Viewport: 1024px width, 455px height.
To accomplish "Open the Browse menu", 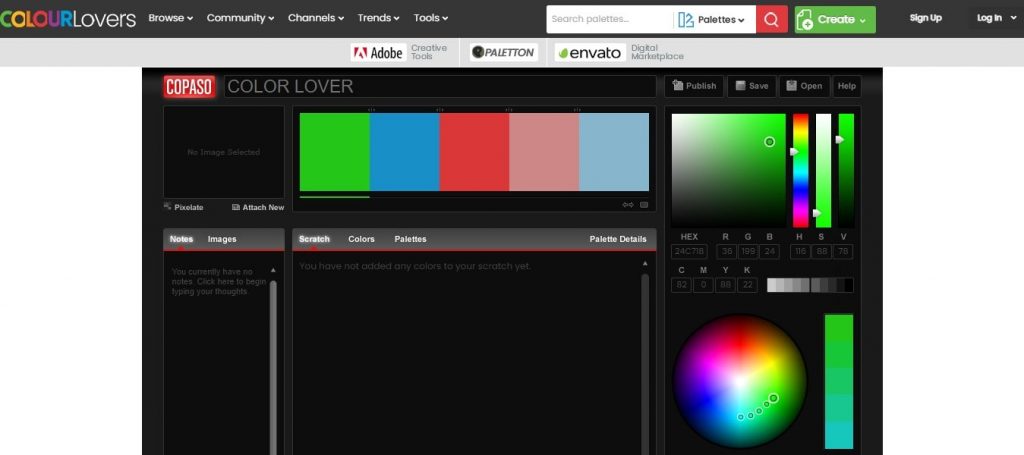I will point(170,18).
